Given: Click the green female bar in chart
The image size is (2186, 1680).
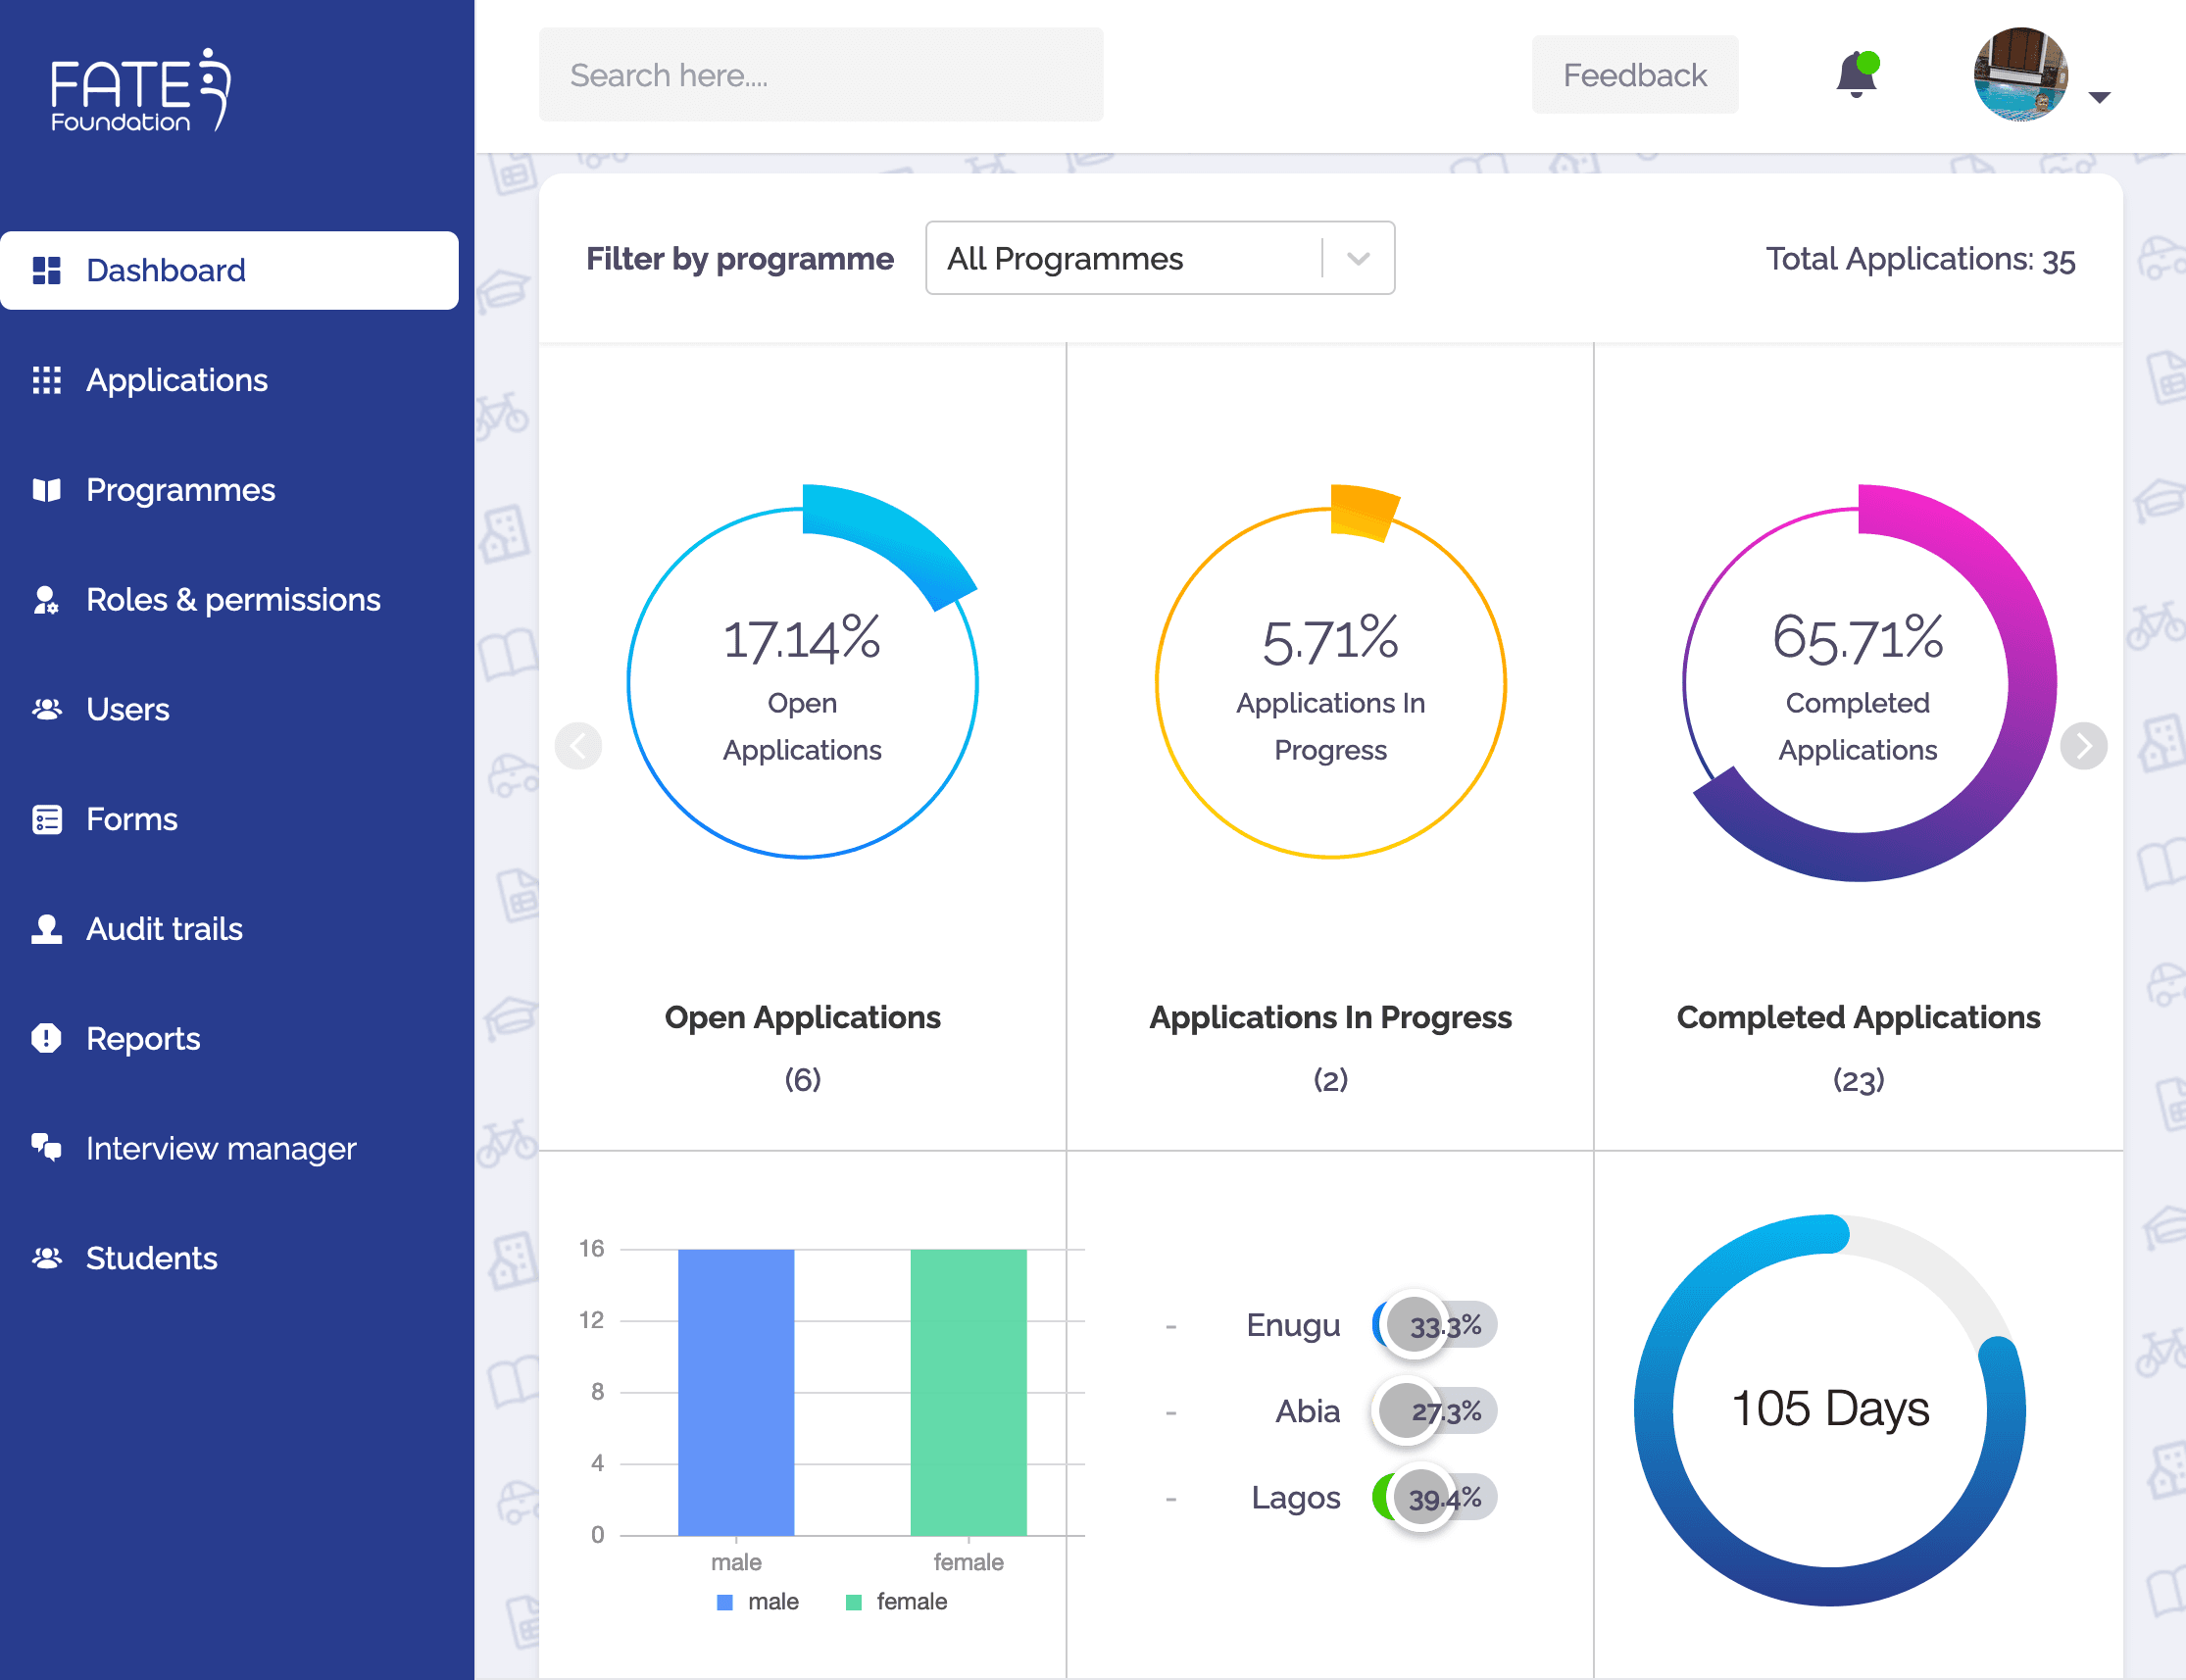Looking at the screenshot, I should pos(968,1391).
